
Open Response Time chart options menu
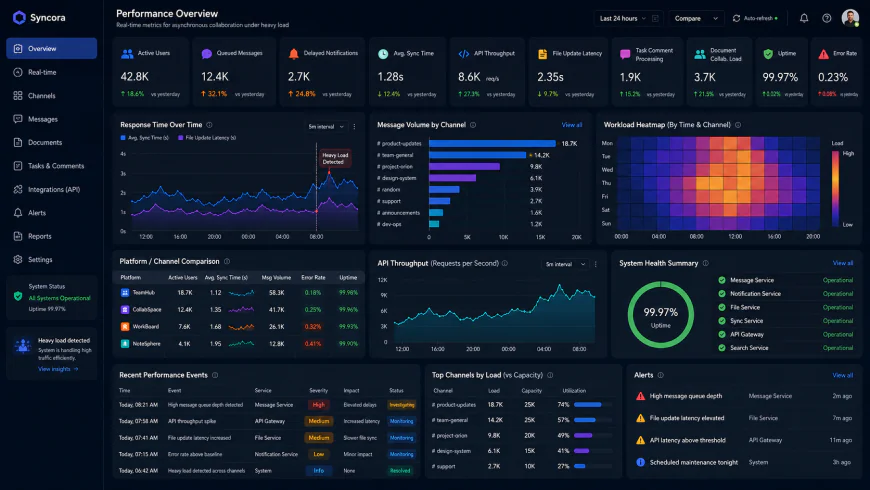(x=355, y=127)
